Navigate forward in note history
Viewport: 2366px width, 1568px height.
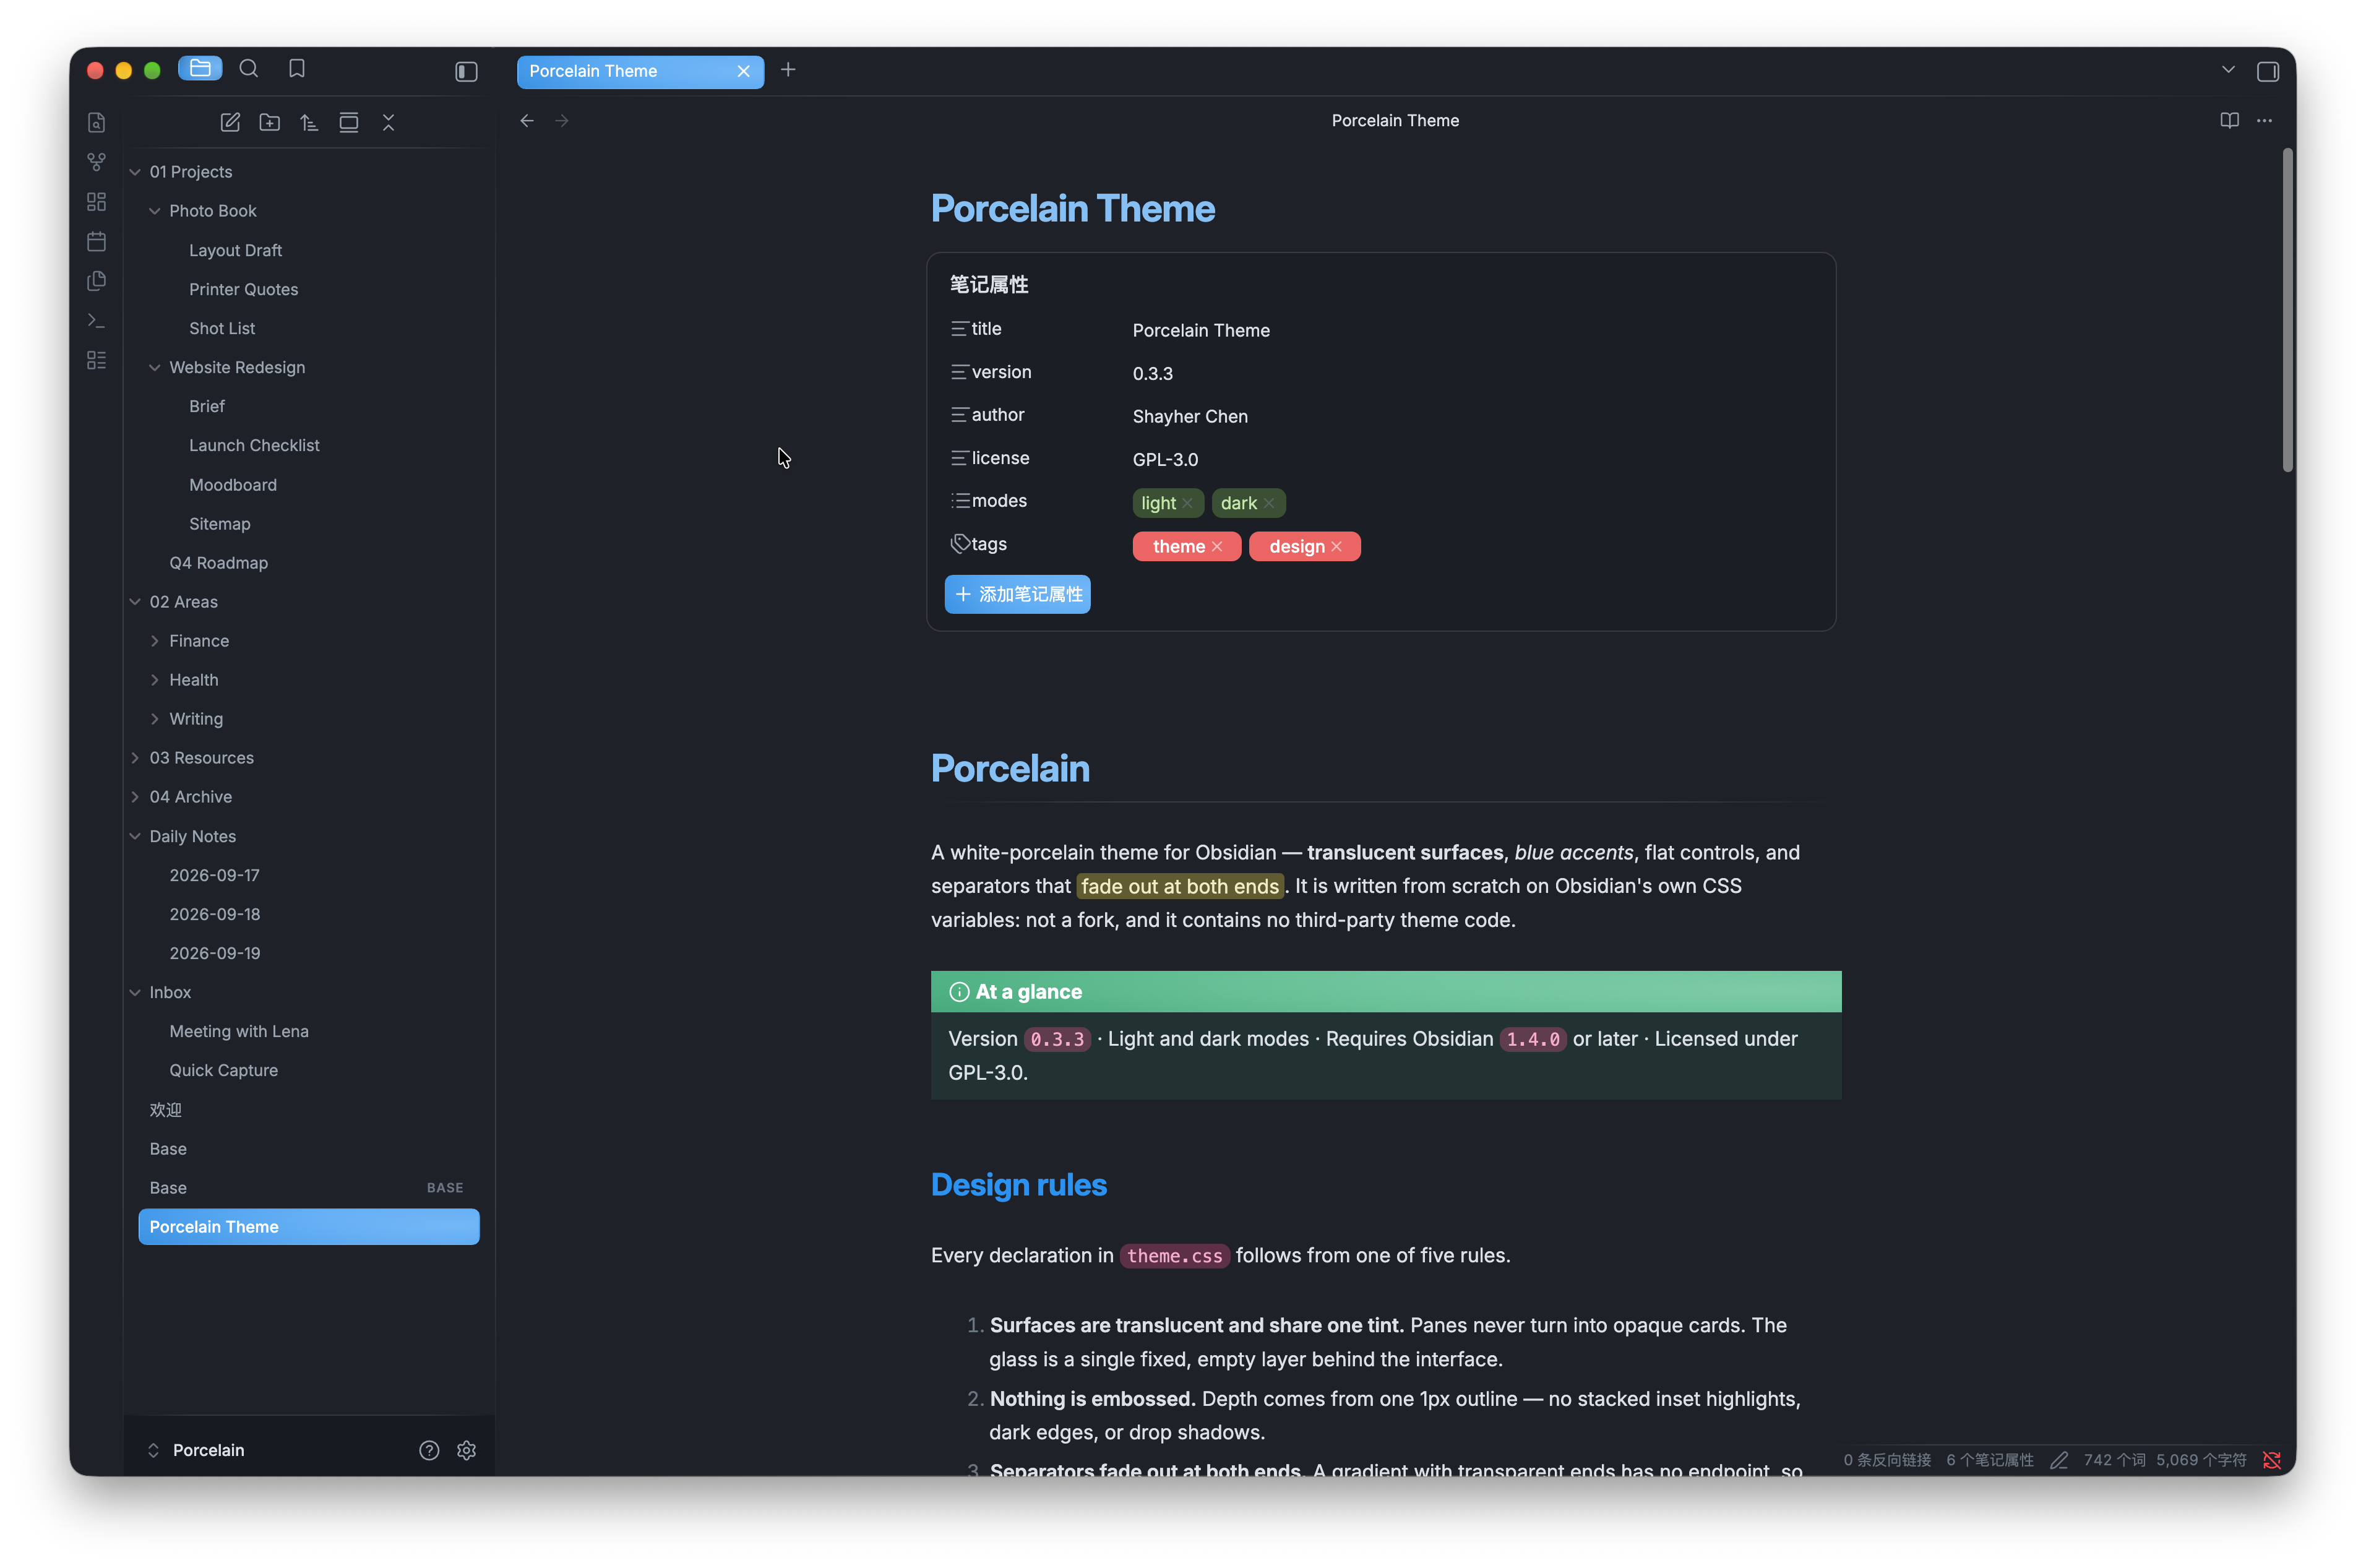point(562,121)
